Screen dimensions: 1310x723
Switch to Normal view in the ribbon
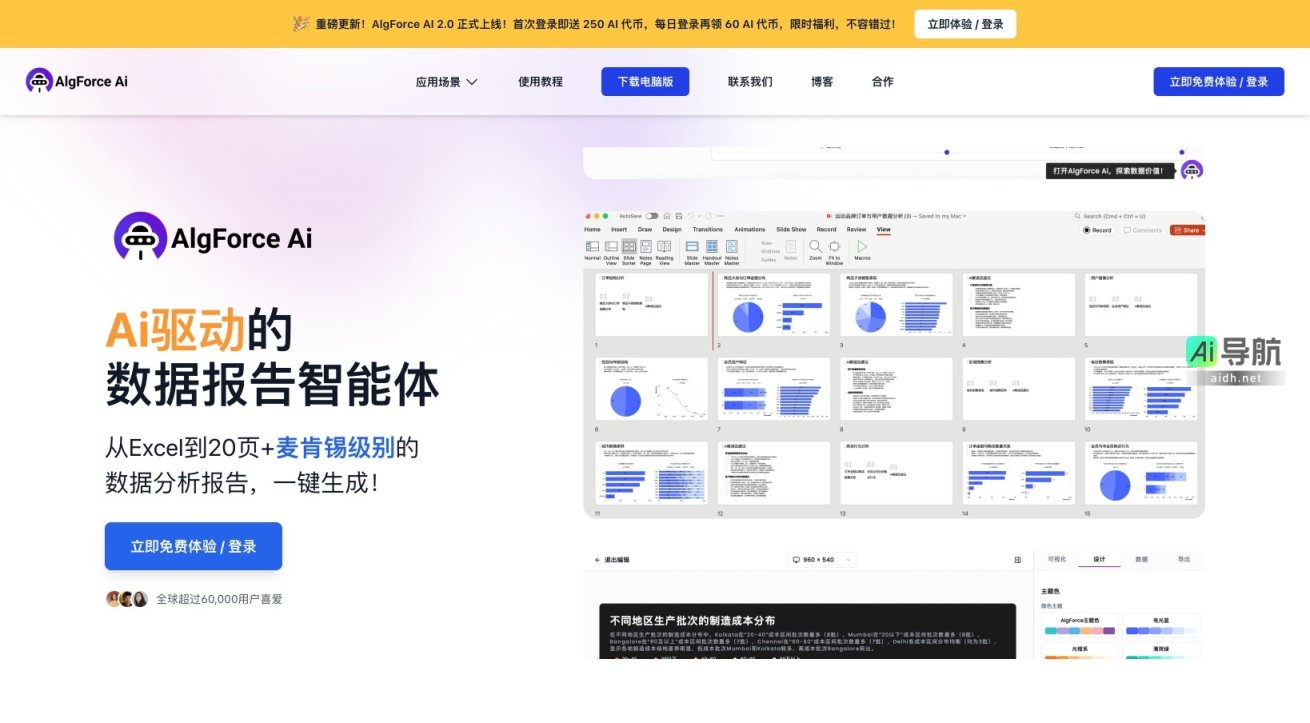[594, 248]
